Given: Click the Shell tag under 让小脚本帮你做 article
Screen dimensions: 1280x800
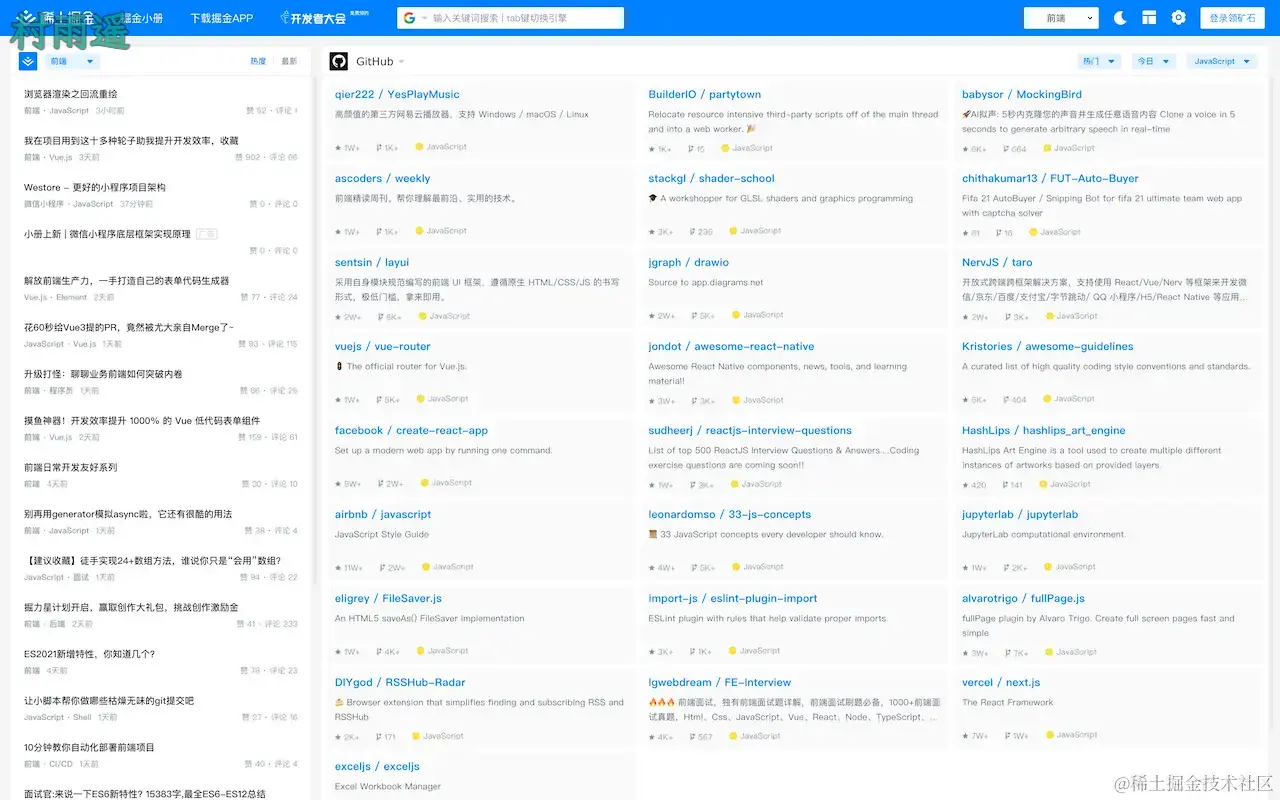Looking at the screenshot, I should [x=82, y=717].
